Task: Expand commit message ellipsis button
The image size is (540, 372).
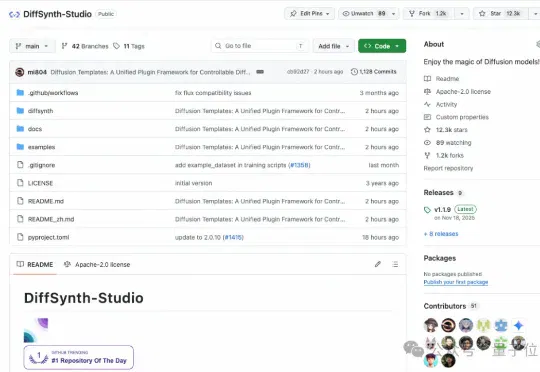Action: 260,72
